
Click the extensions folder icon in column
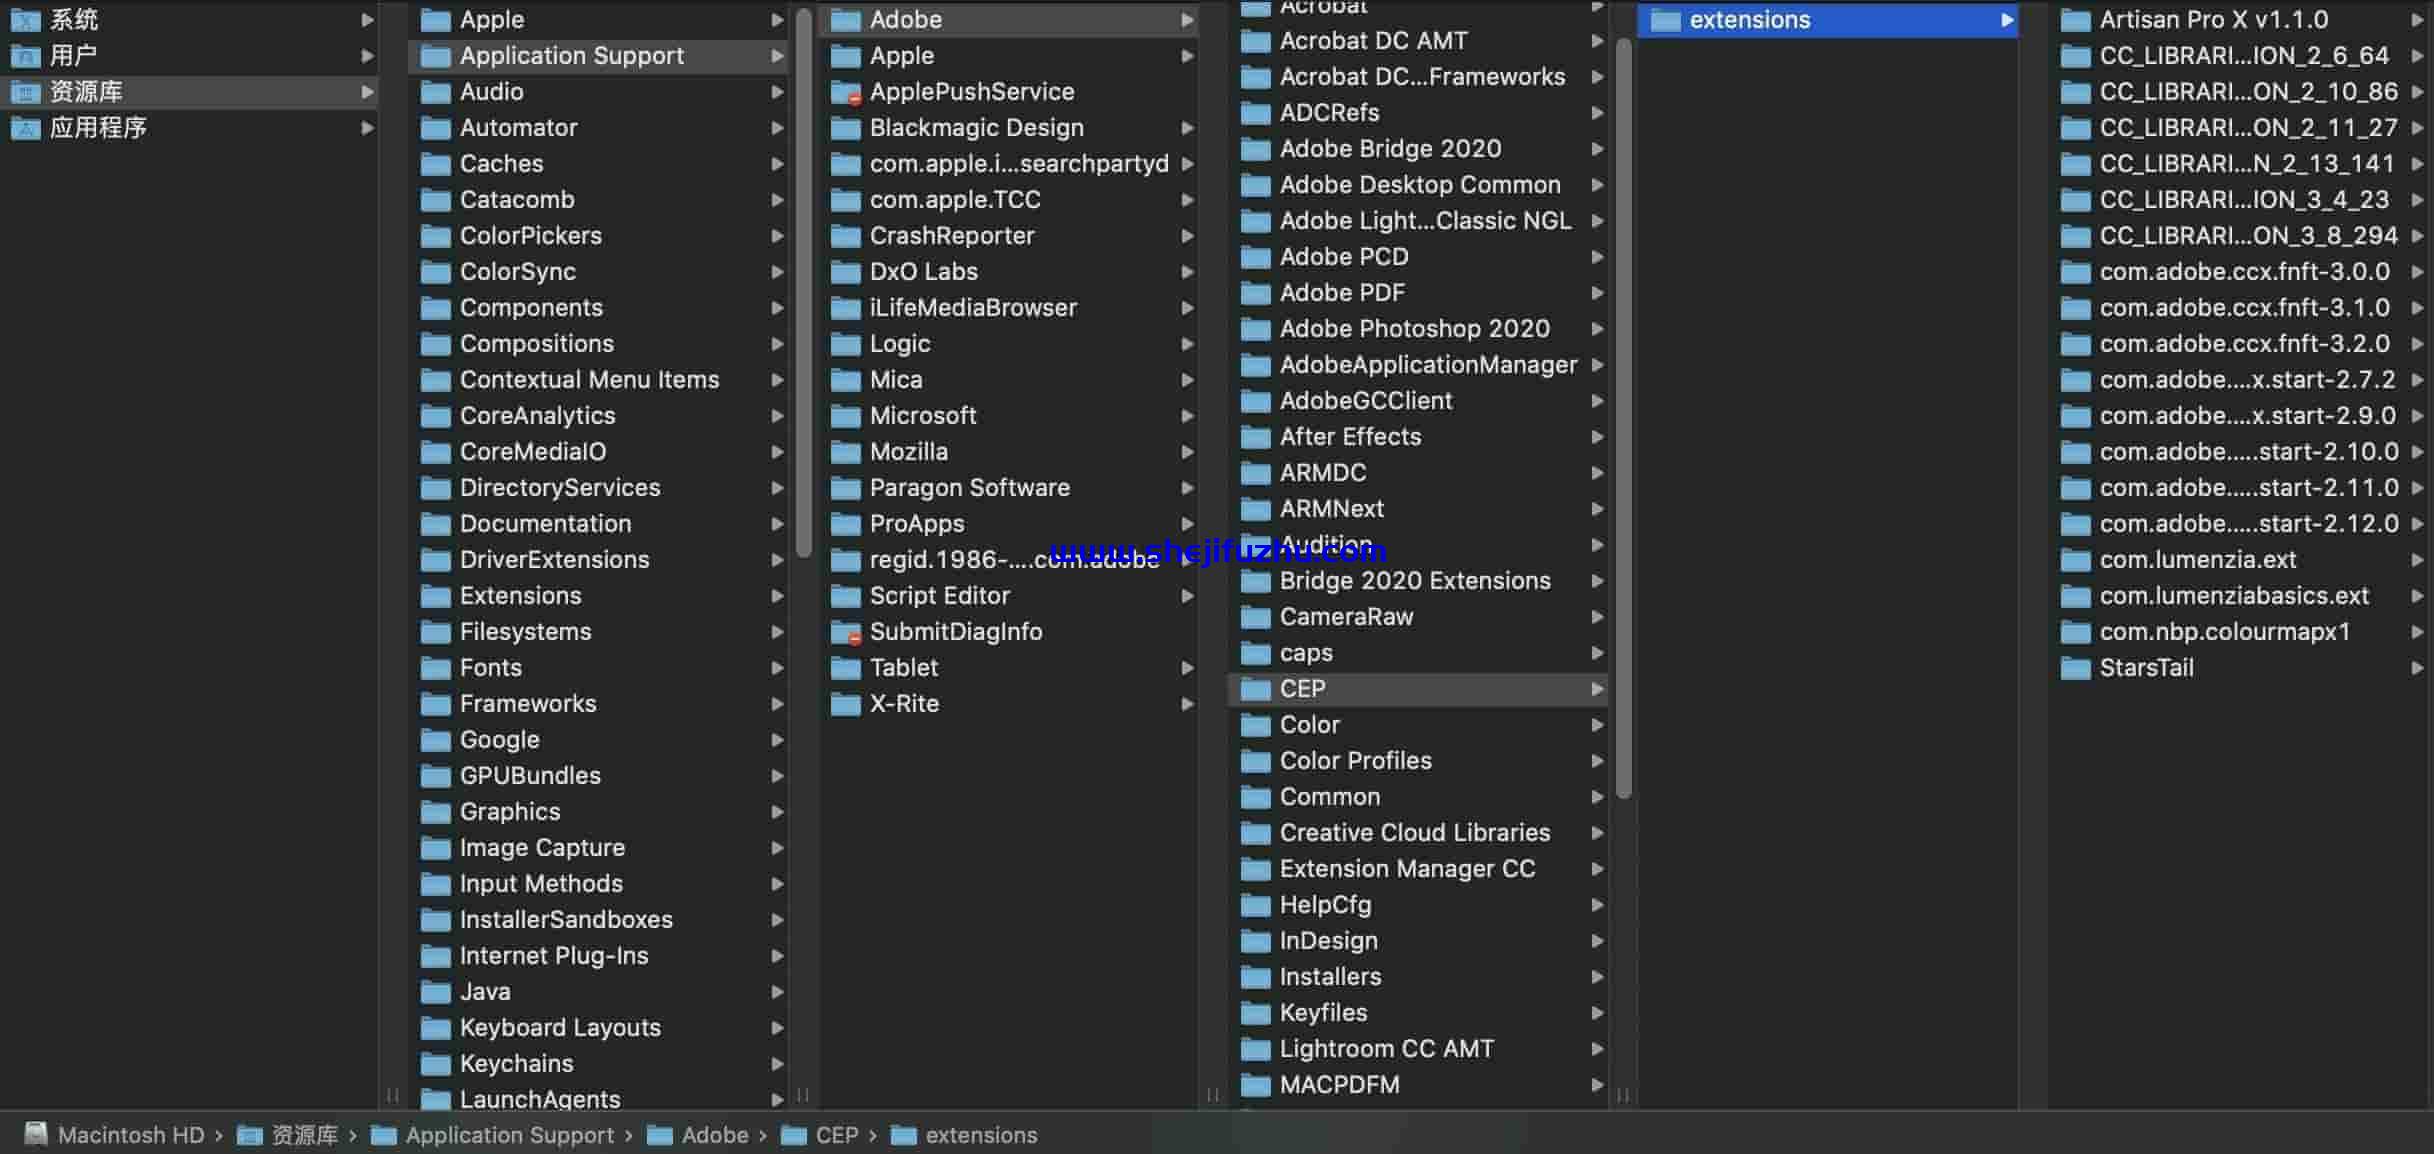1665,20
